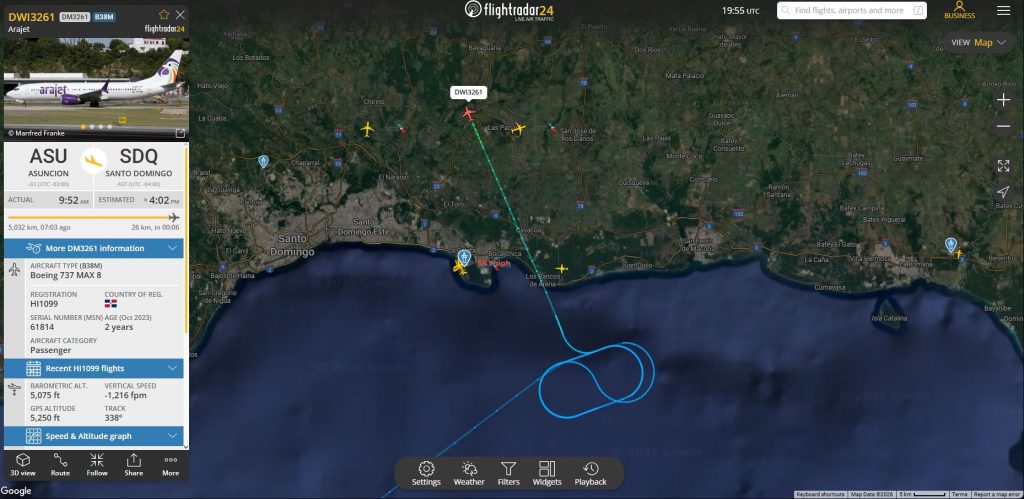
Task: Click the Follow aircraft icon
Action: tap(97, 464)
